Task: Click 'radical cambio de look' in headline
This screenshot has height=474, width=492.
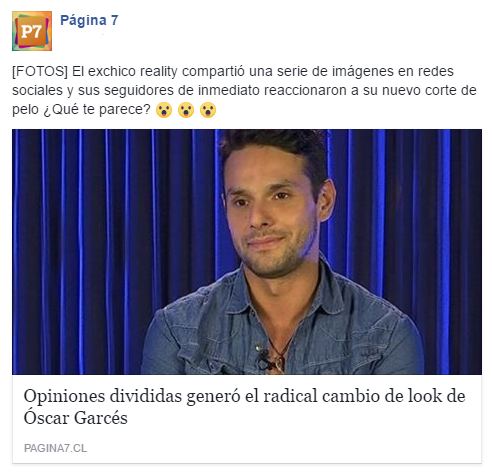Action: pyautogui.click(x=356, y=396)
